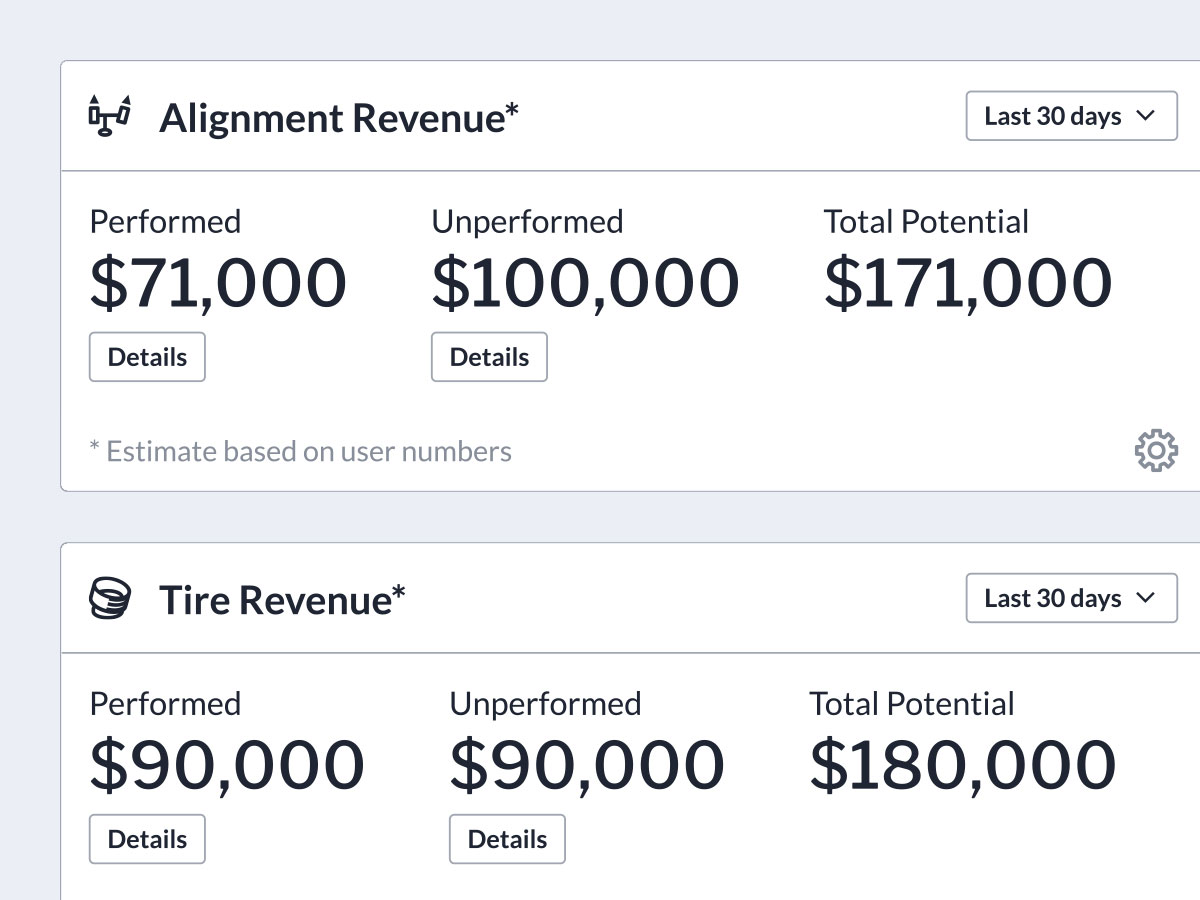
Task: Open settings gear in Alignment Revenue card
Action: click(x=1156, y=451)
